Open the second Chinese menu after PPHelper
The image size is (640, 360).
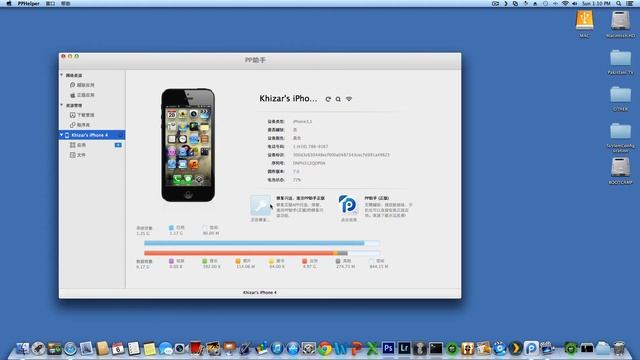(50, 3)
